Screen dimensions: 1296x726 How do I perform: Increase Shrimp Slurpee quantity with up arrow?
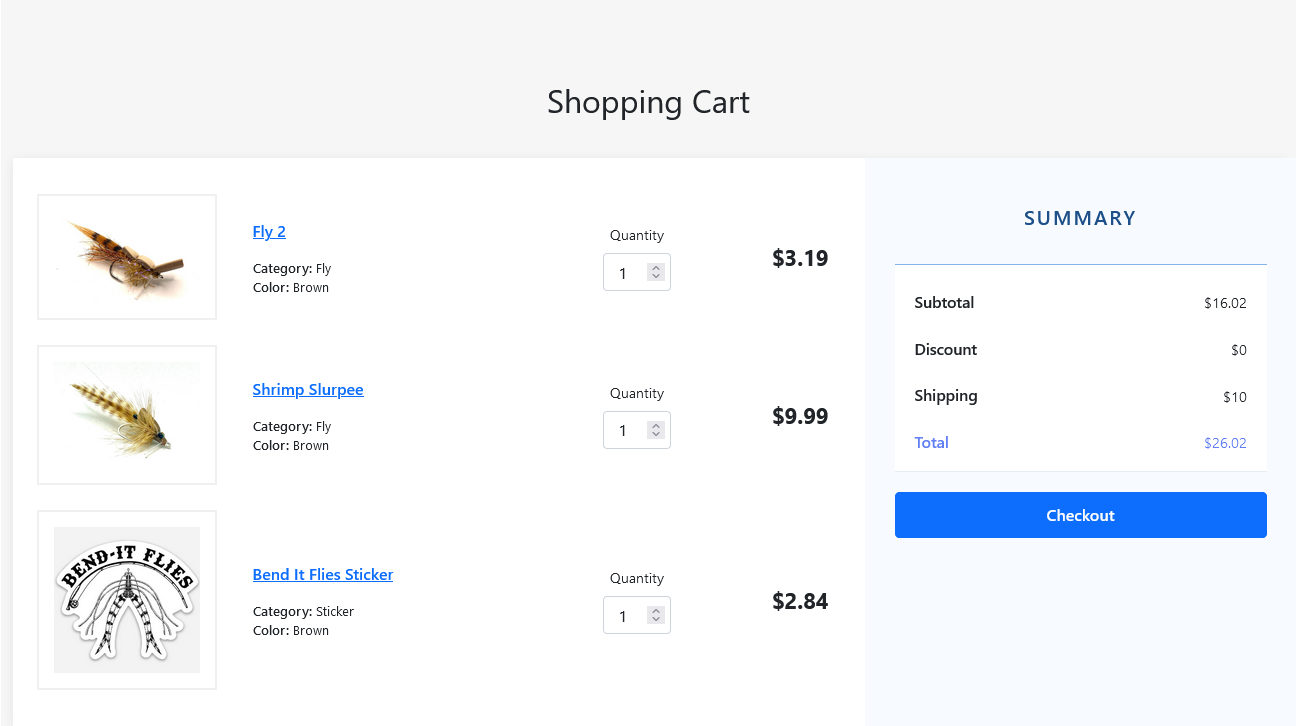coord(656,426)
